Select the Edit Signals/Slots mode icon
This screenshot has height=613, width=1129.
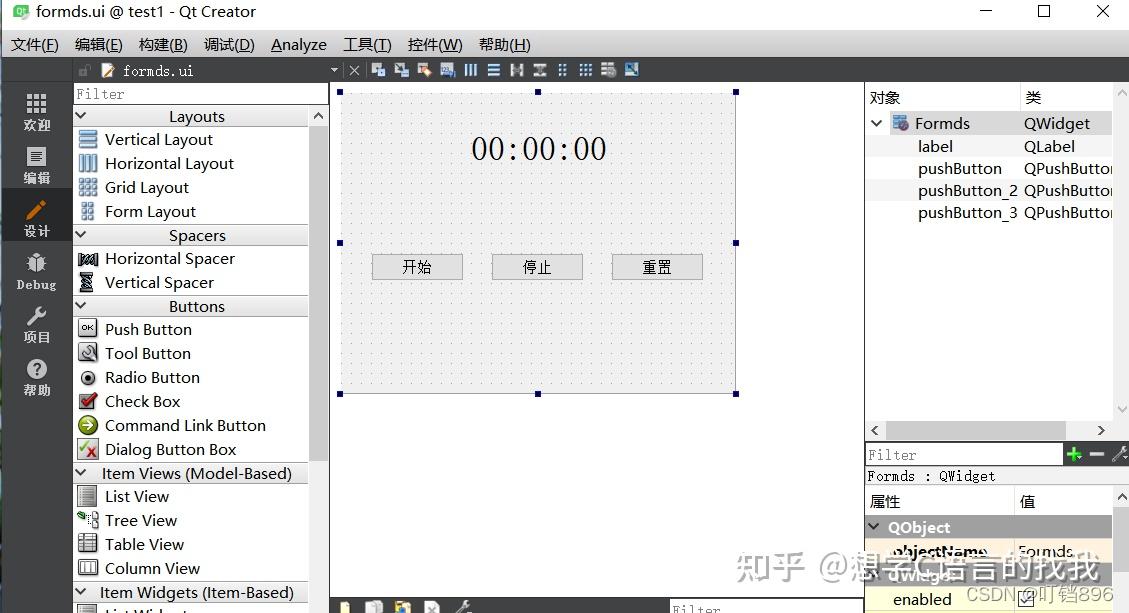402,69
